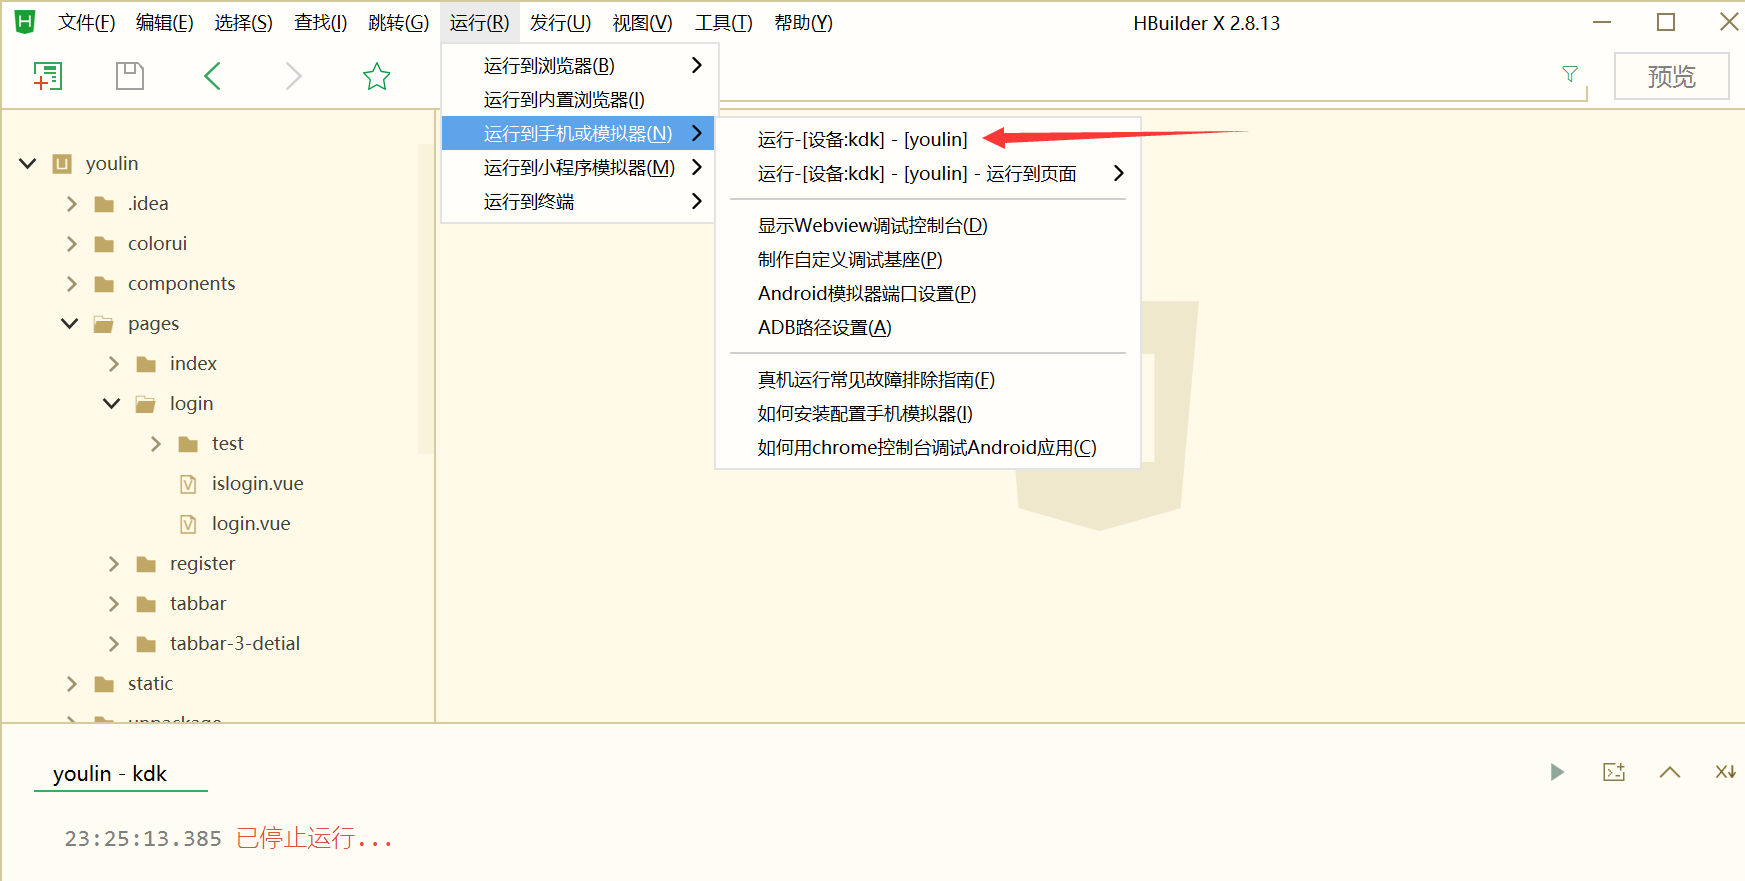This screenshot has height=881, width=1745.
Task: Expand the register folder chevron
Action: click(x=113, y=564)
